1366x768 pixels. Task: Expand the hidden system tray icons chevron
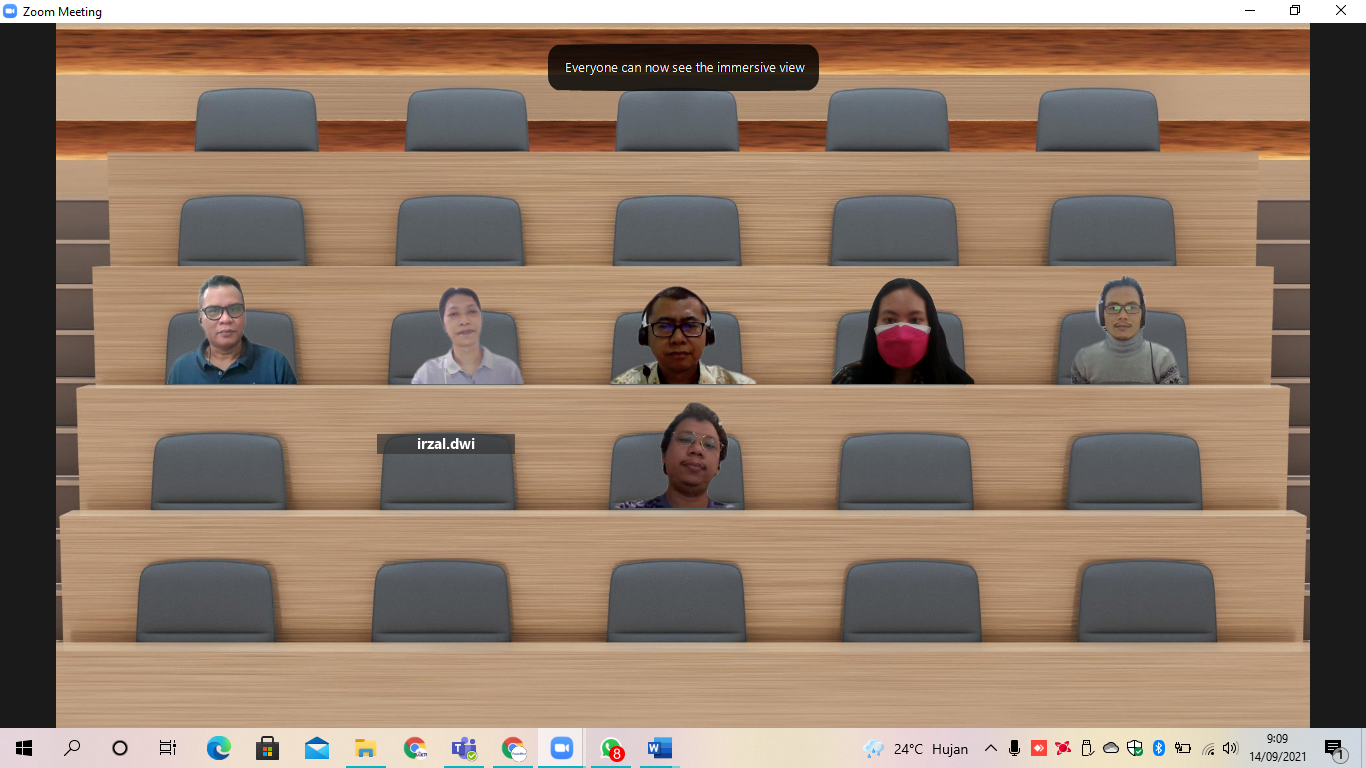[x=991, y=748]
